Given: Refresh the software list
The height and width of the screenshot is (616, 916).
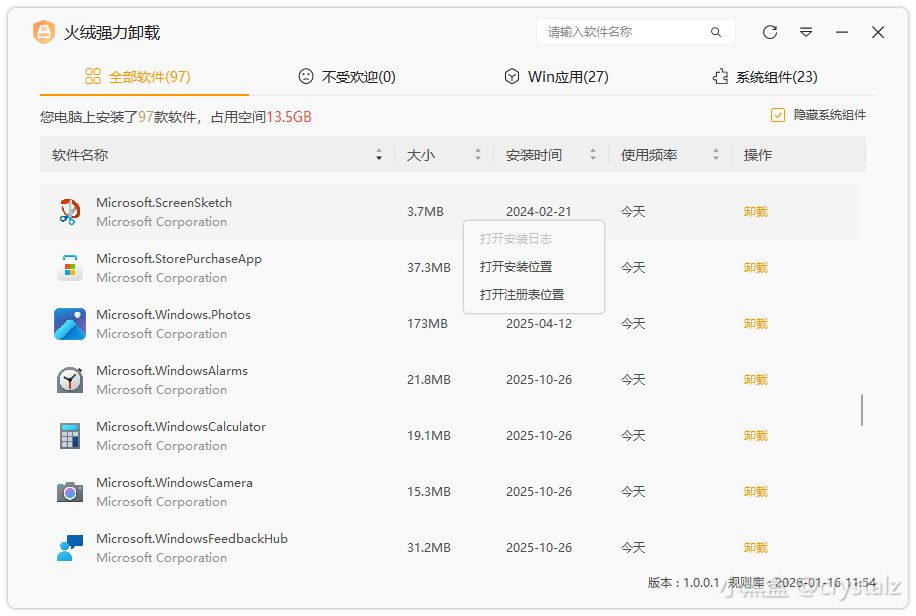Looking at the screenshot, I should coord(770,32).
